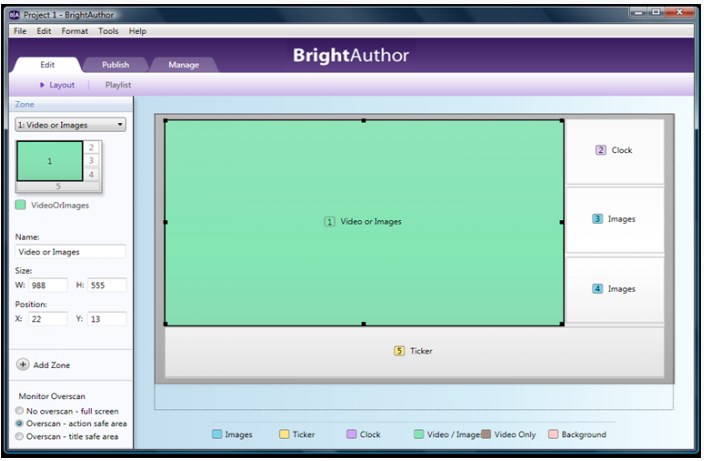The image size is (704, 461).
Task: Select the purple Edit tab
Action: point(47,65)
